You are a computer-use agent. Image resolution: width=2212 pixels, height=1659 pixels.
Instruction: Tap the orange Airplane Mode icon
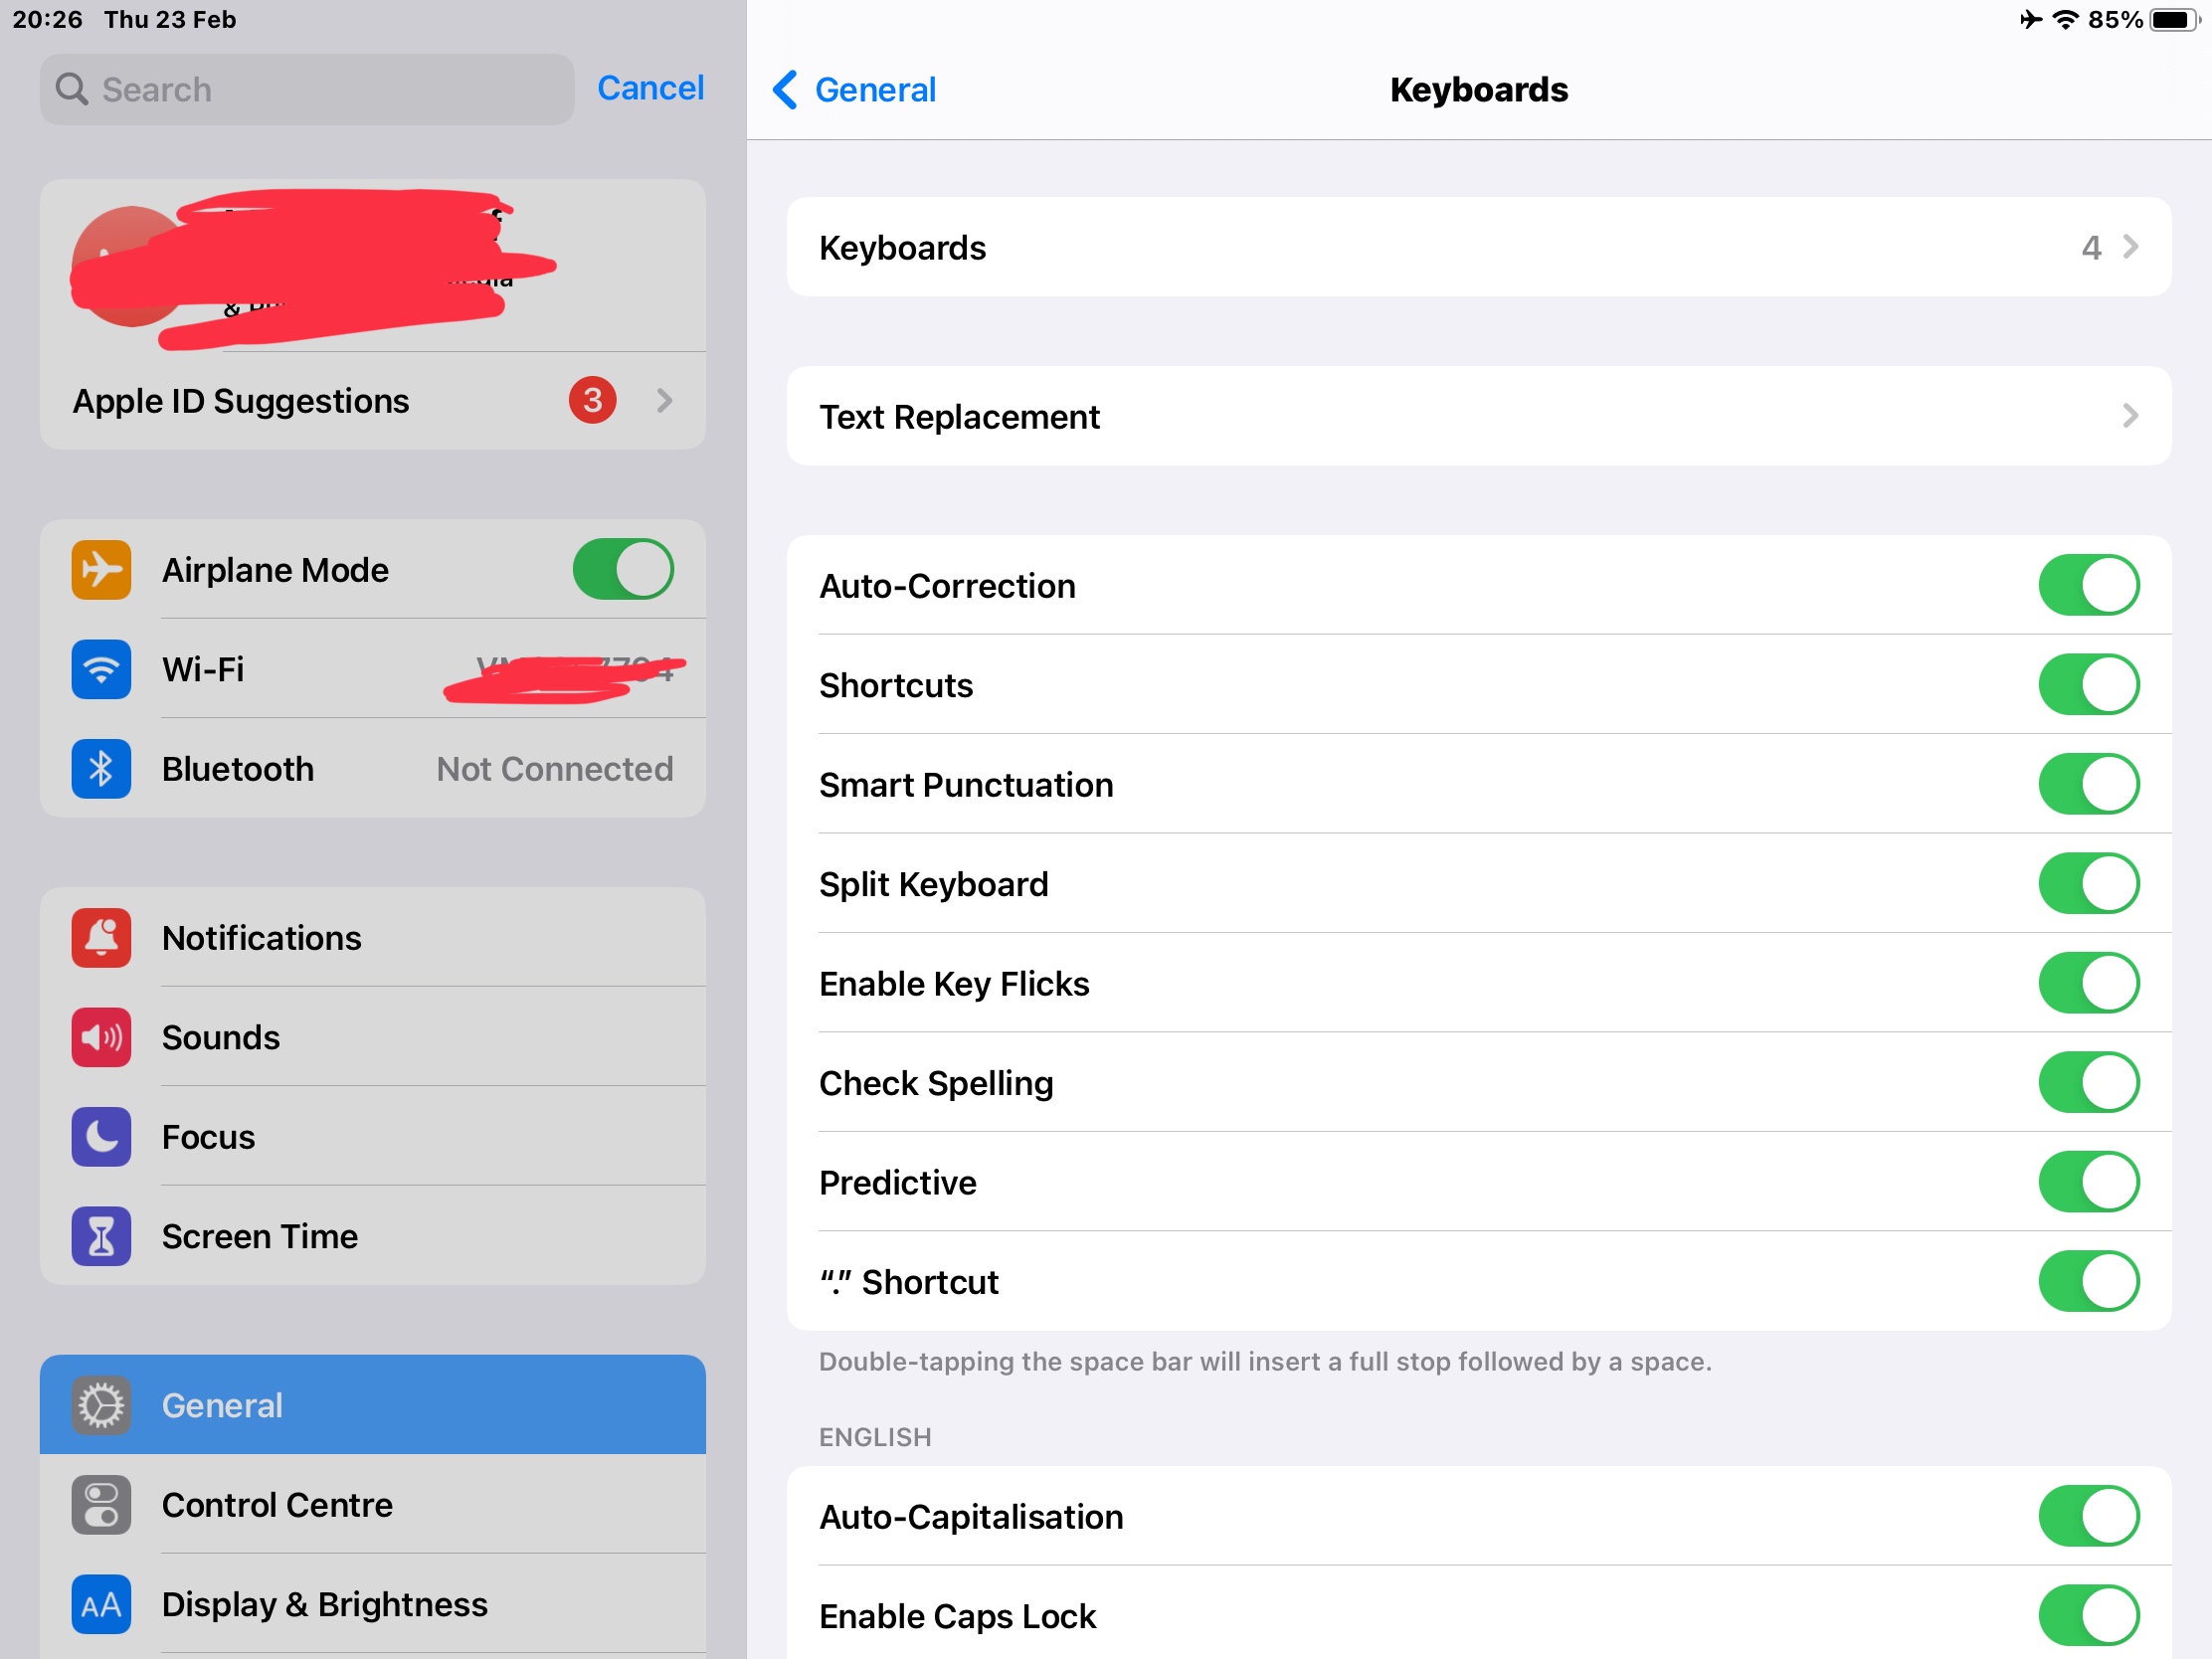pyautogui.click(x=101, y=570)
